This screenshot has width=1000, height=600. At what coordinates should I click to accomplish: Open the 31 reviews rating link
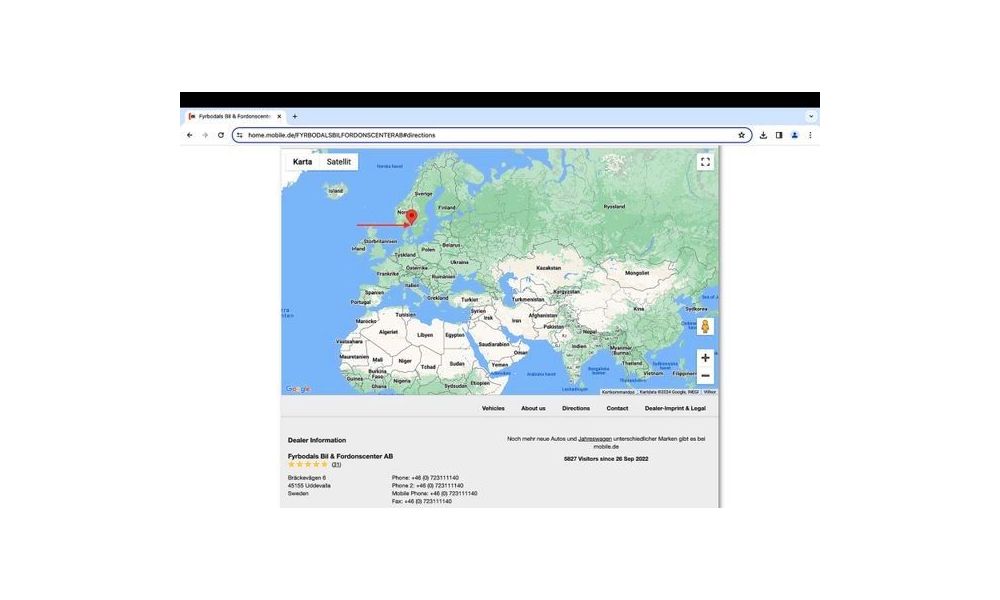(336, 464)
